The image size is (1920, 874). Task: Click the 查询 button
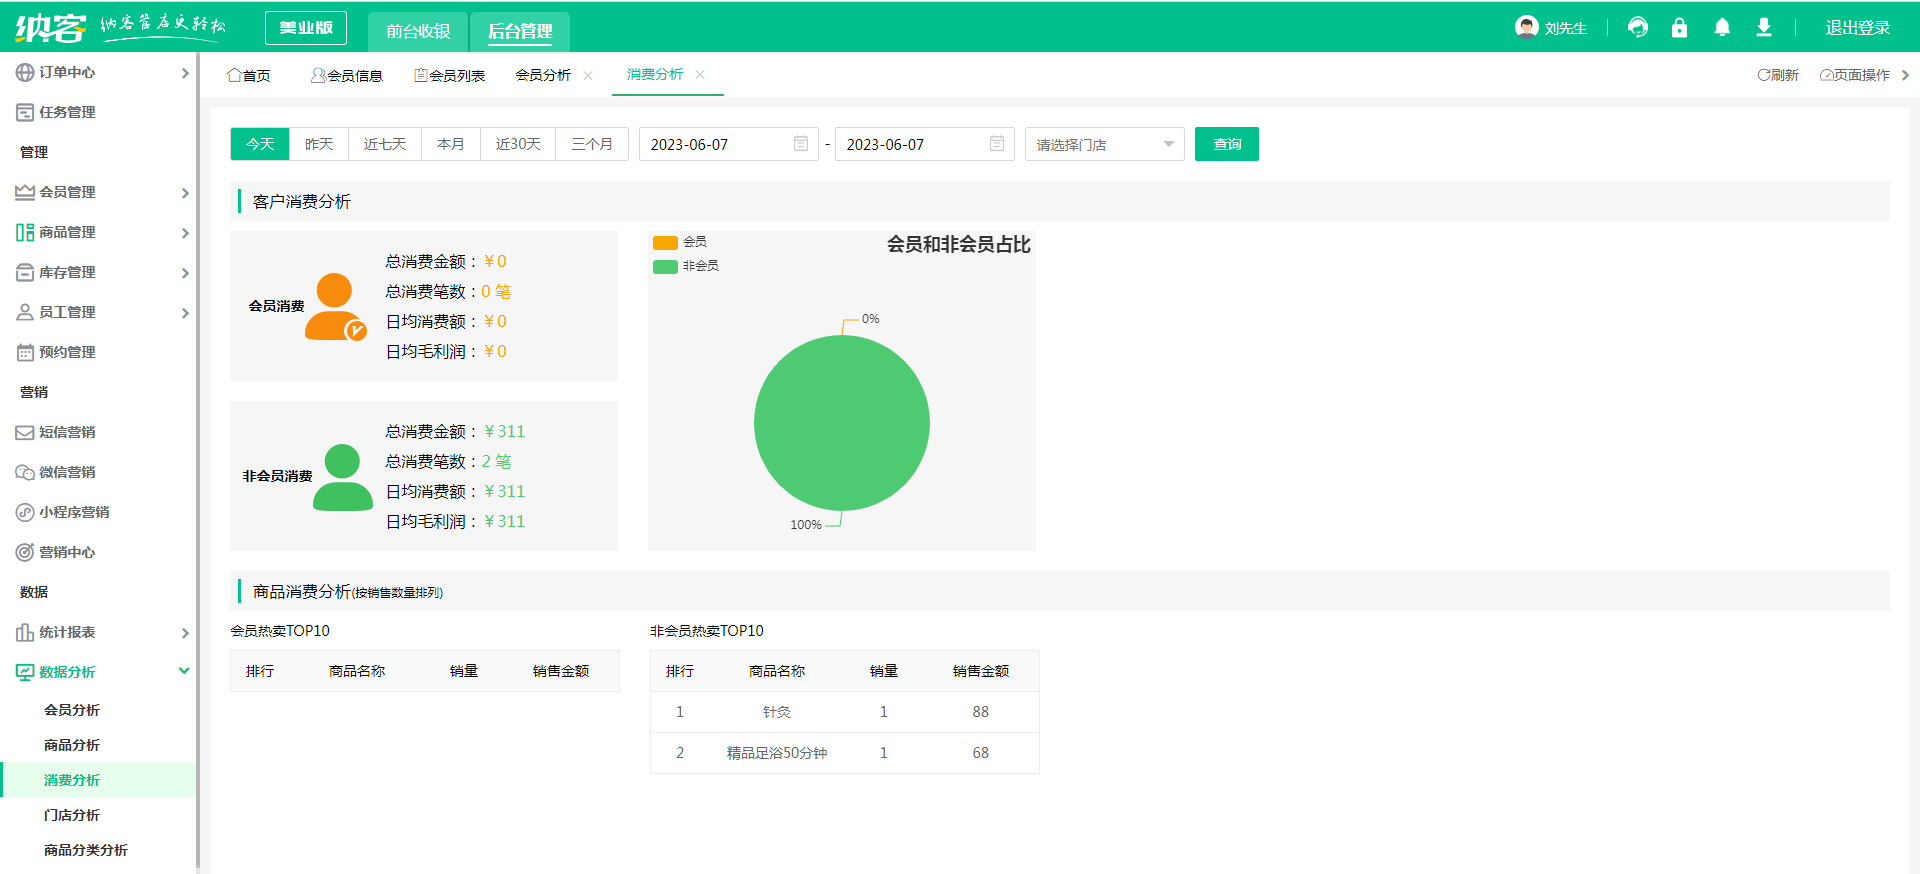(x=1227, y=144)
